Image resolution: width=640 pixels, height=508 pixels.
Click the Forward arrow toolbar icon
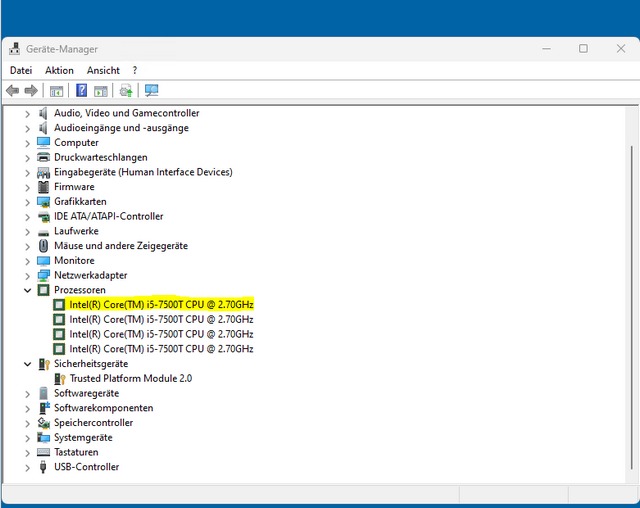31,91
